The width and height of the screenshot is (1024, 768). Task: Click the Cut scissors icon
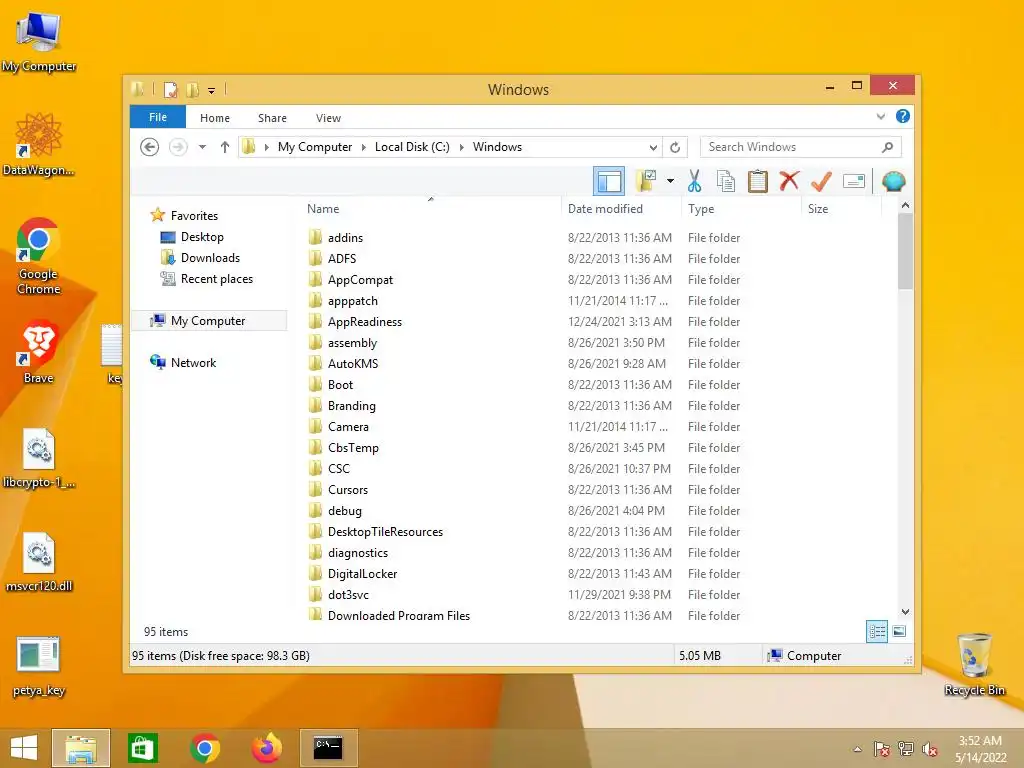pos(694,181)
